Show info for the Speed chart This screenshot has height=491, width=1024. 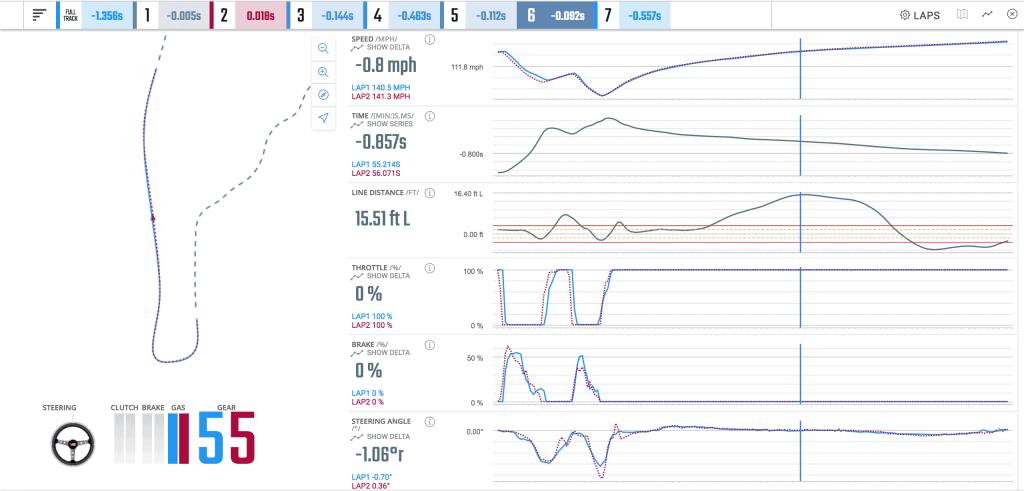click(x=430, y=40)
